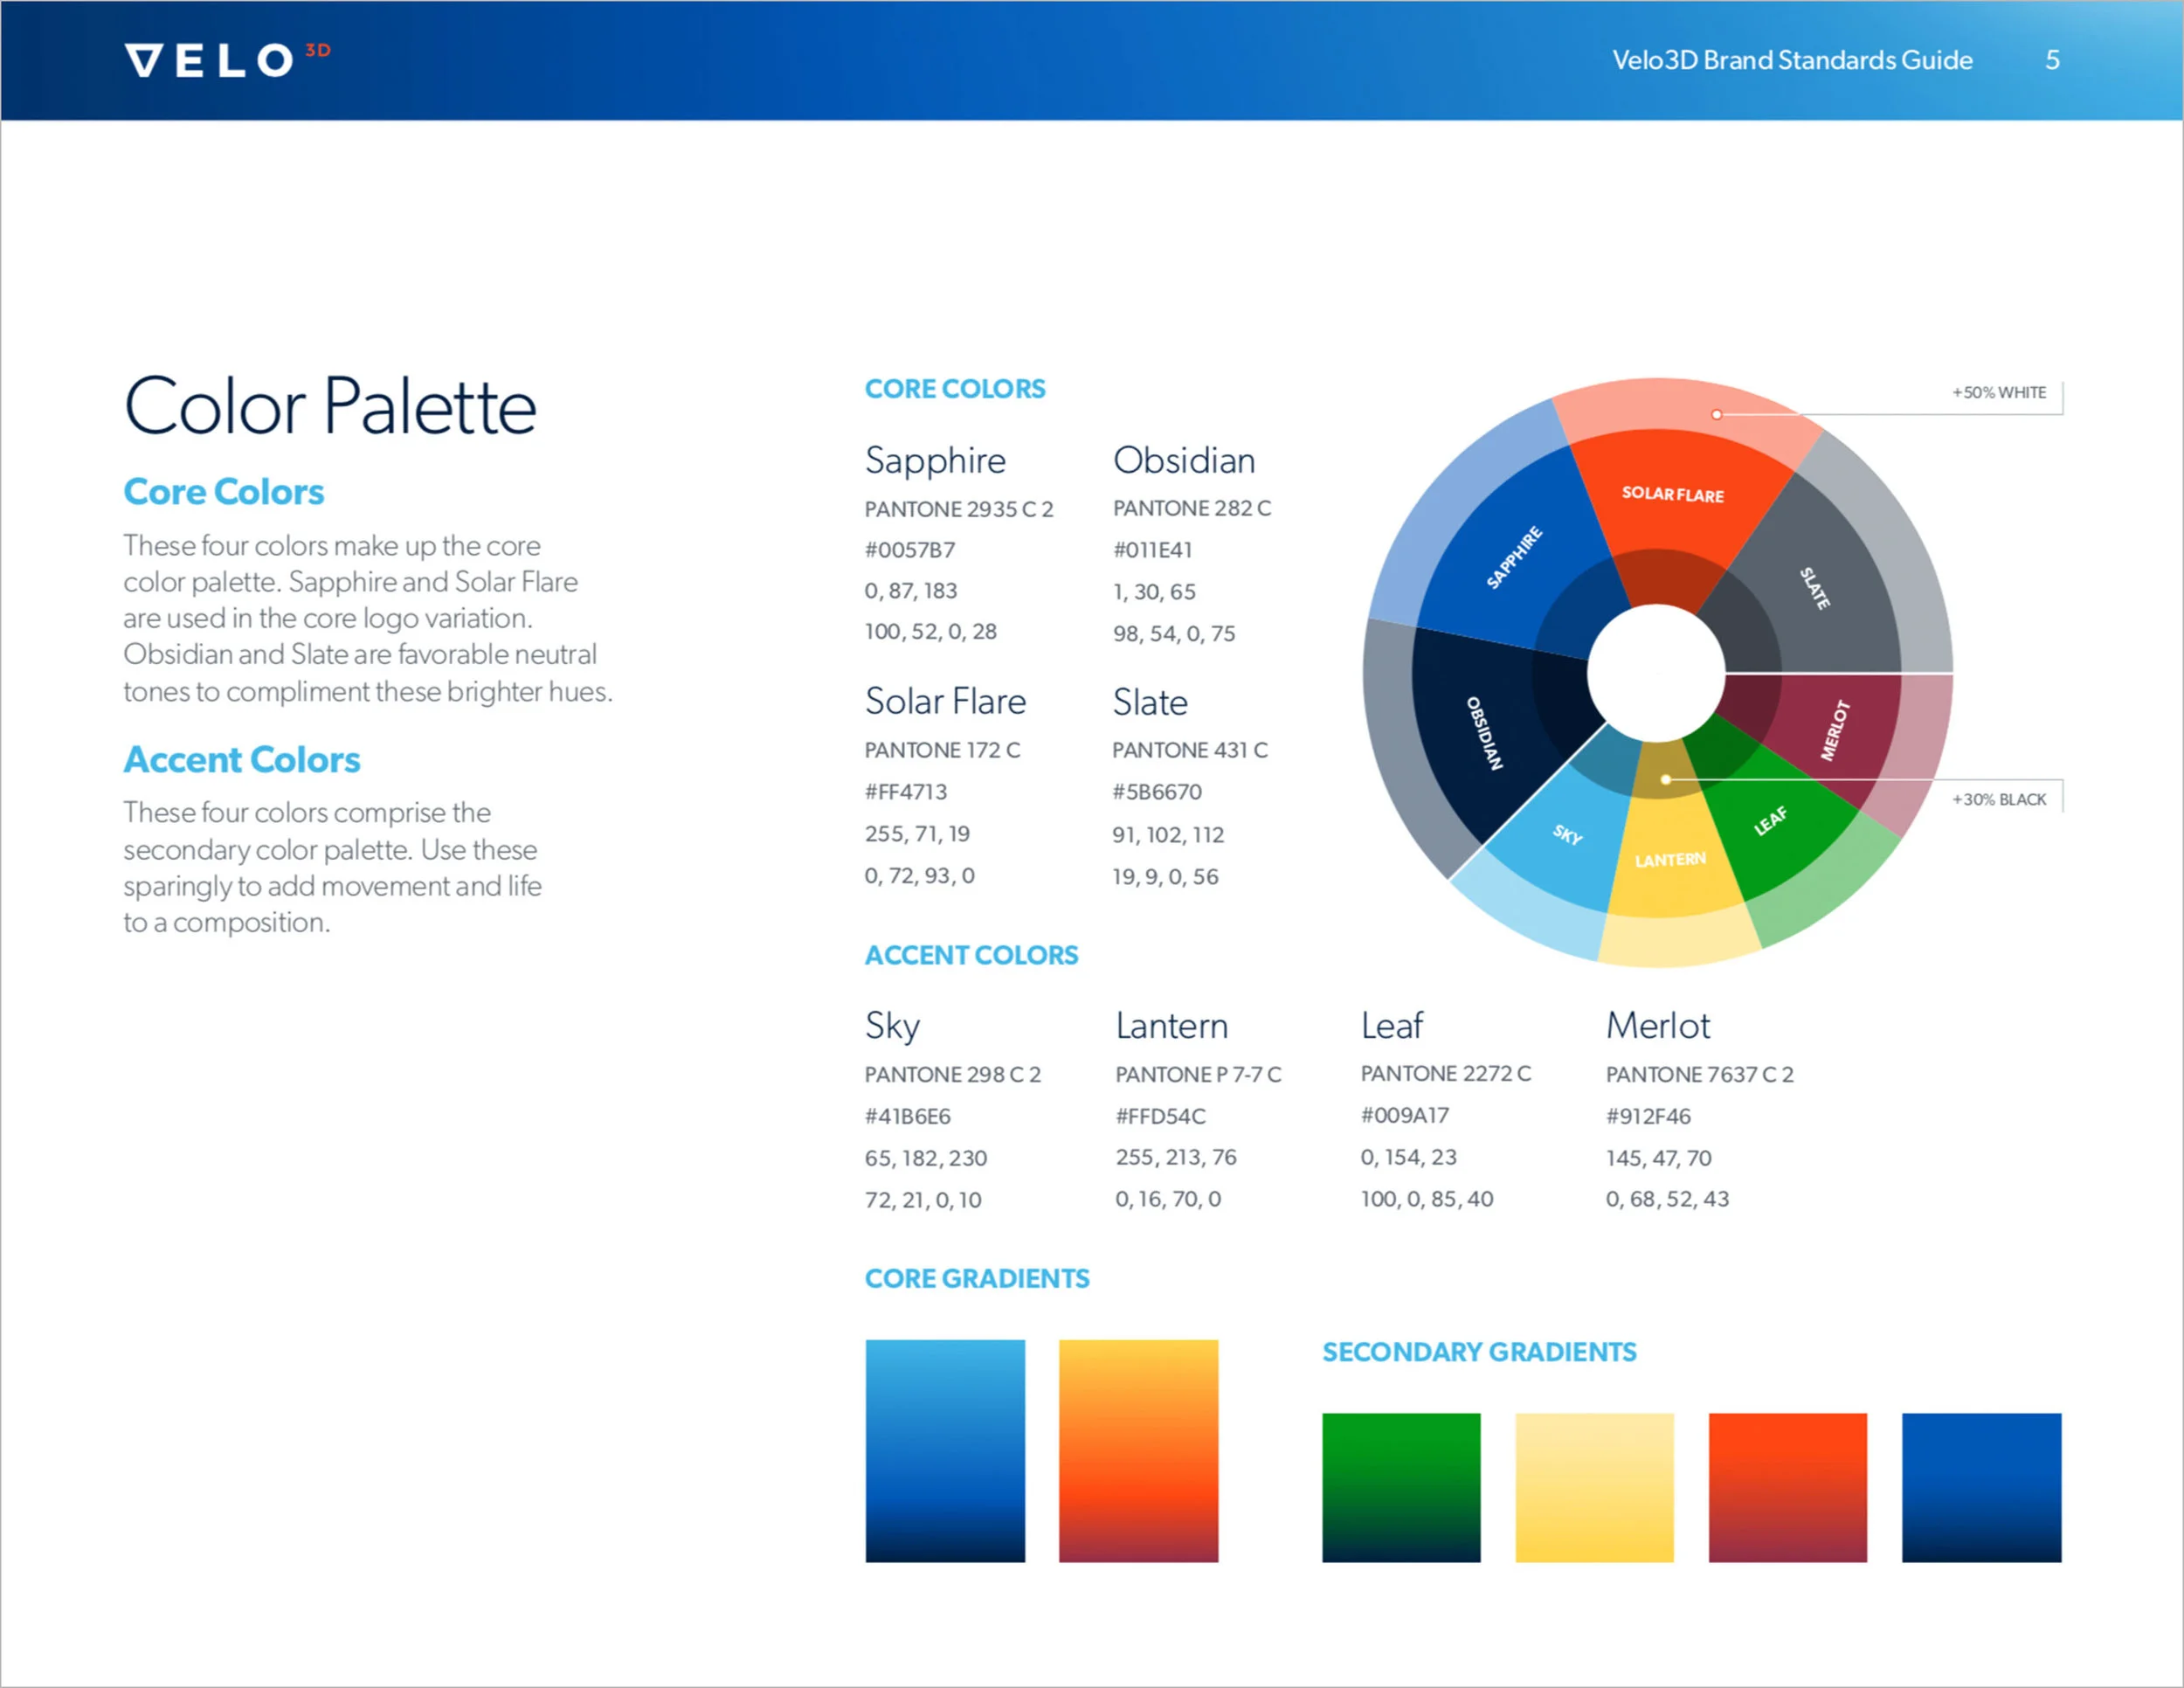Click hex value #0057B7

pos(910,550)
